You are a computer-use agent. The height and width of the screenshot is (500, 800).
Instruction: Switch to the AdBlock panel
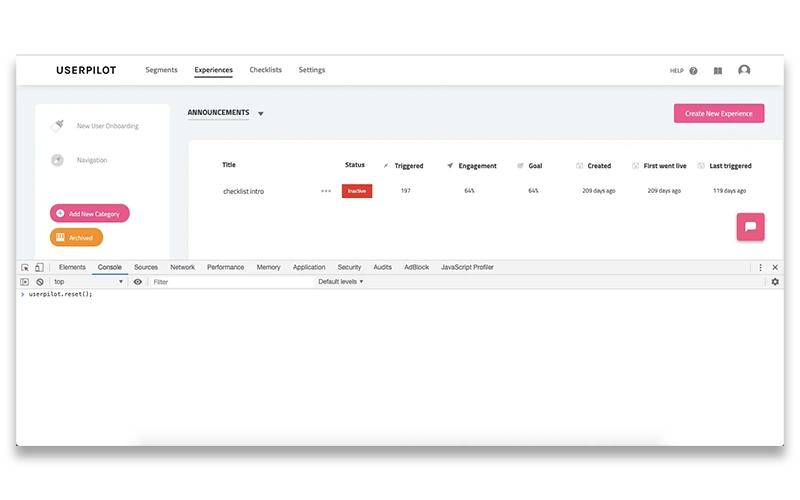[x=416, y=267]
